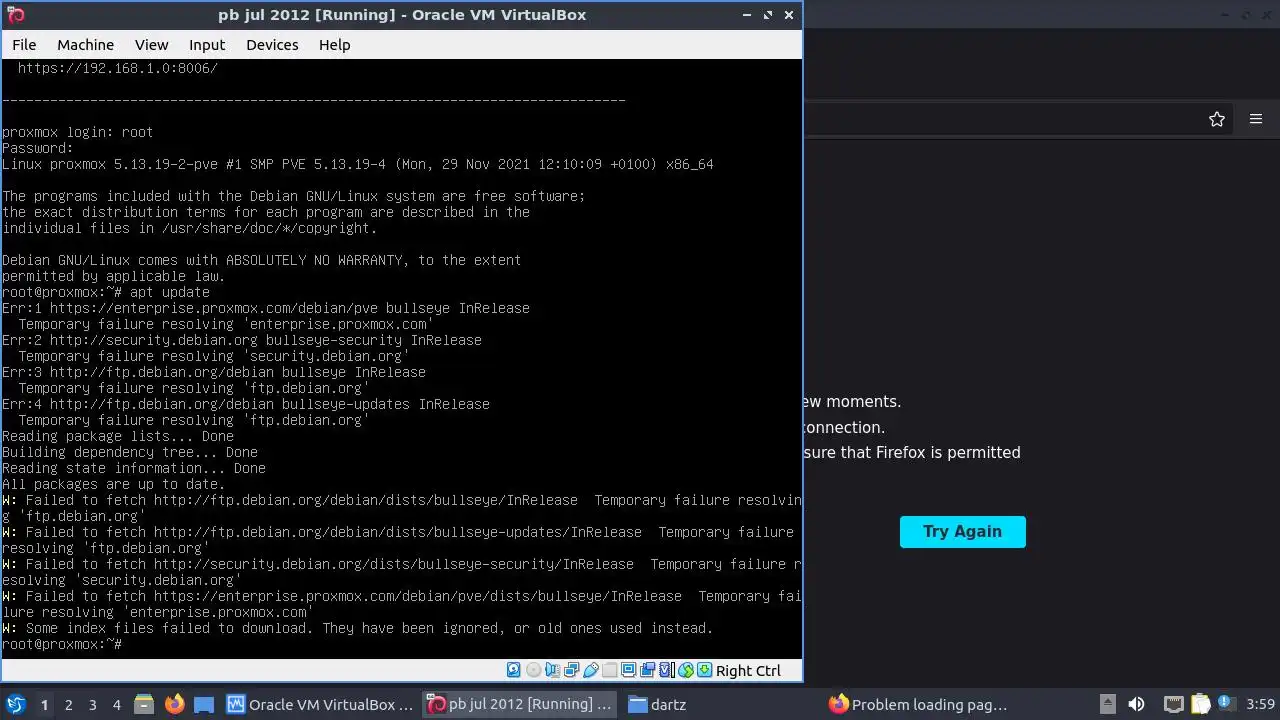Open the Input menu

click(207, 45)
